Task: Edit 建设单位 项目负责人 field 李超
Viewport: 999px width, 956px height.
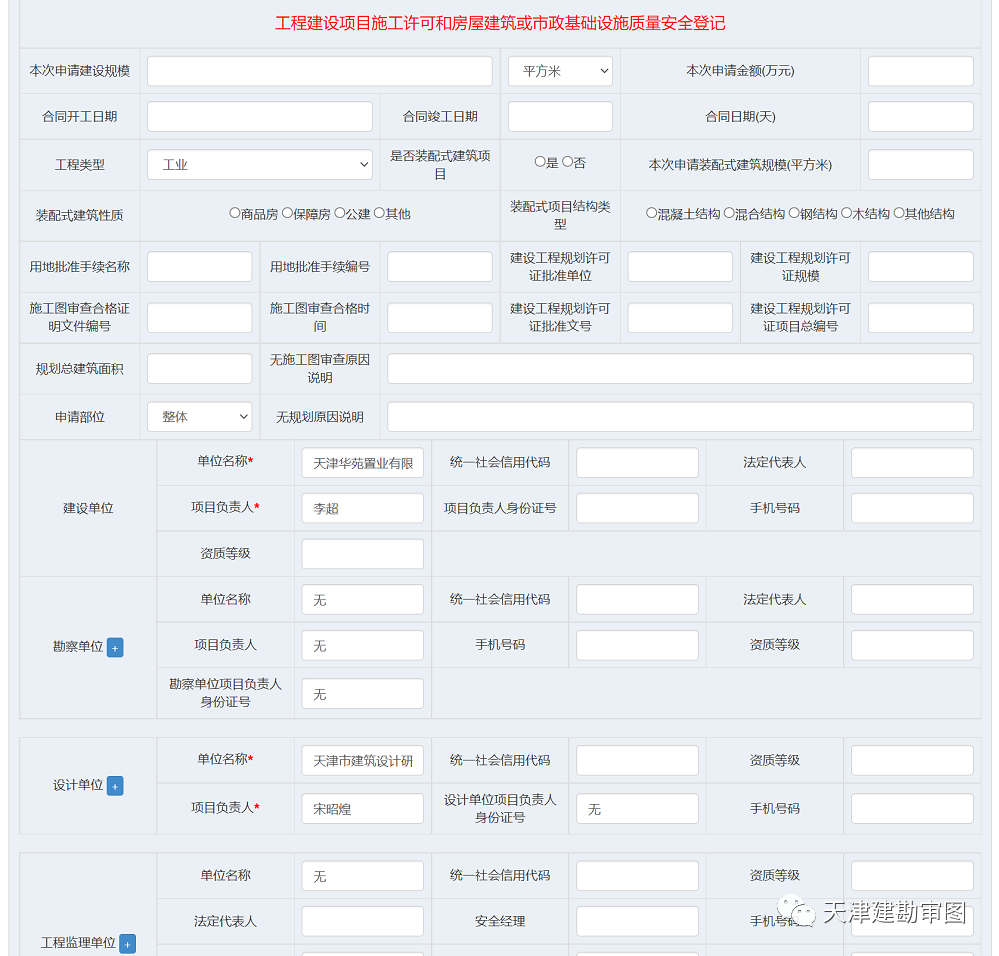Action: (x=363, y=508)
